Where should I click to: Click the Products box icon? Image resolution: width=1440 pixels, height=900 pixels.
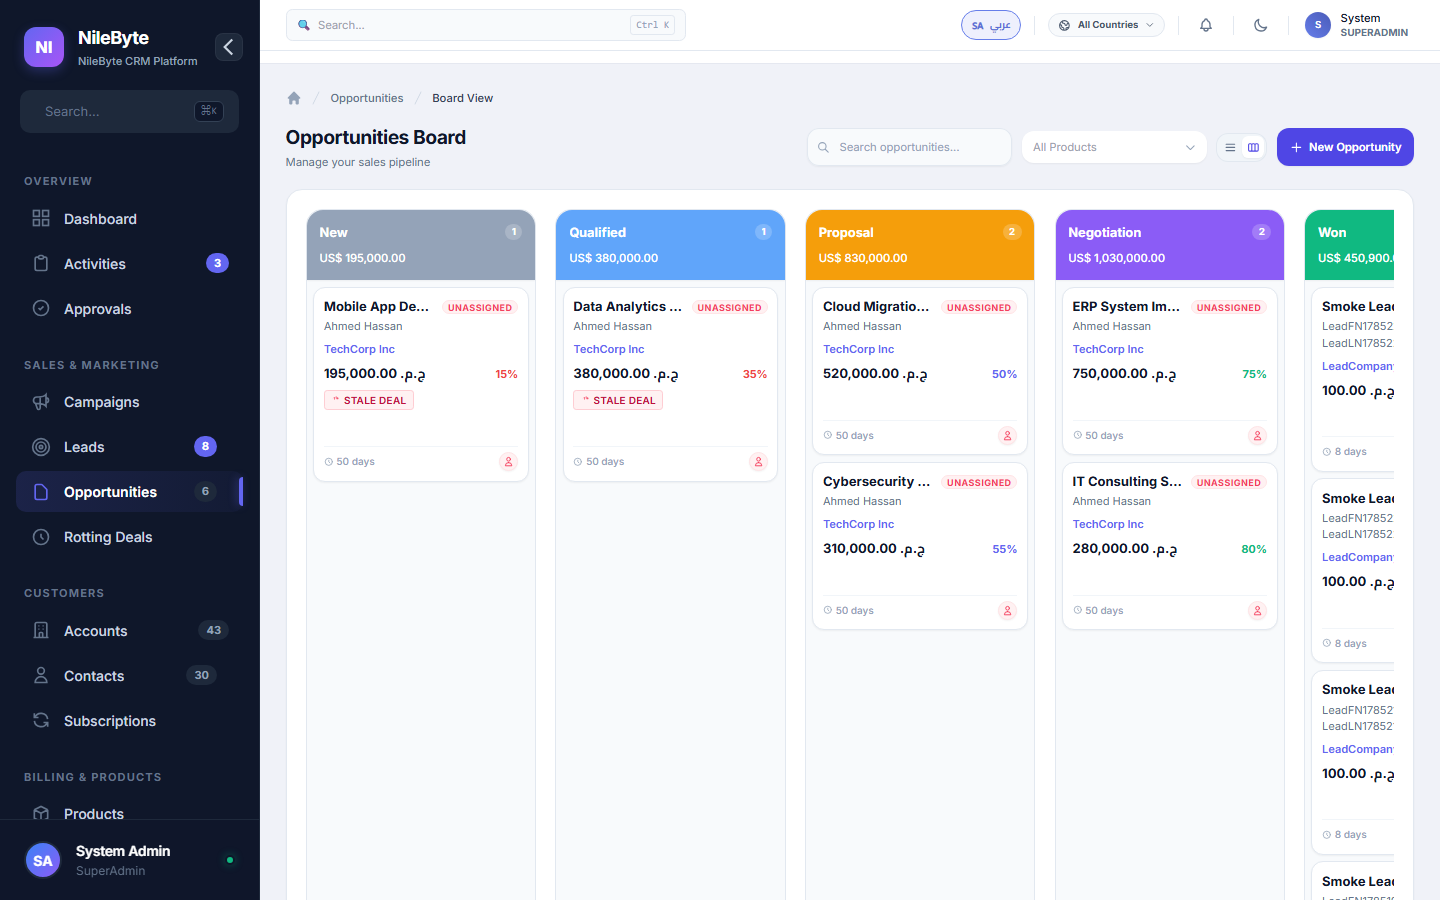click(x=41, y=813)
